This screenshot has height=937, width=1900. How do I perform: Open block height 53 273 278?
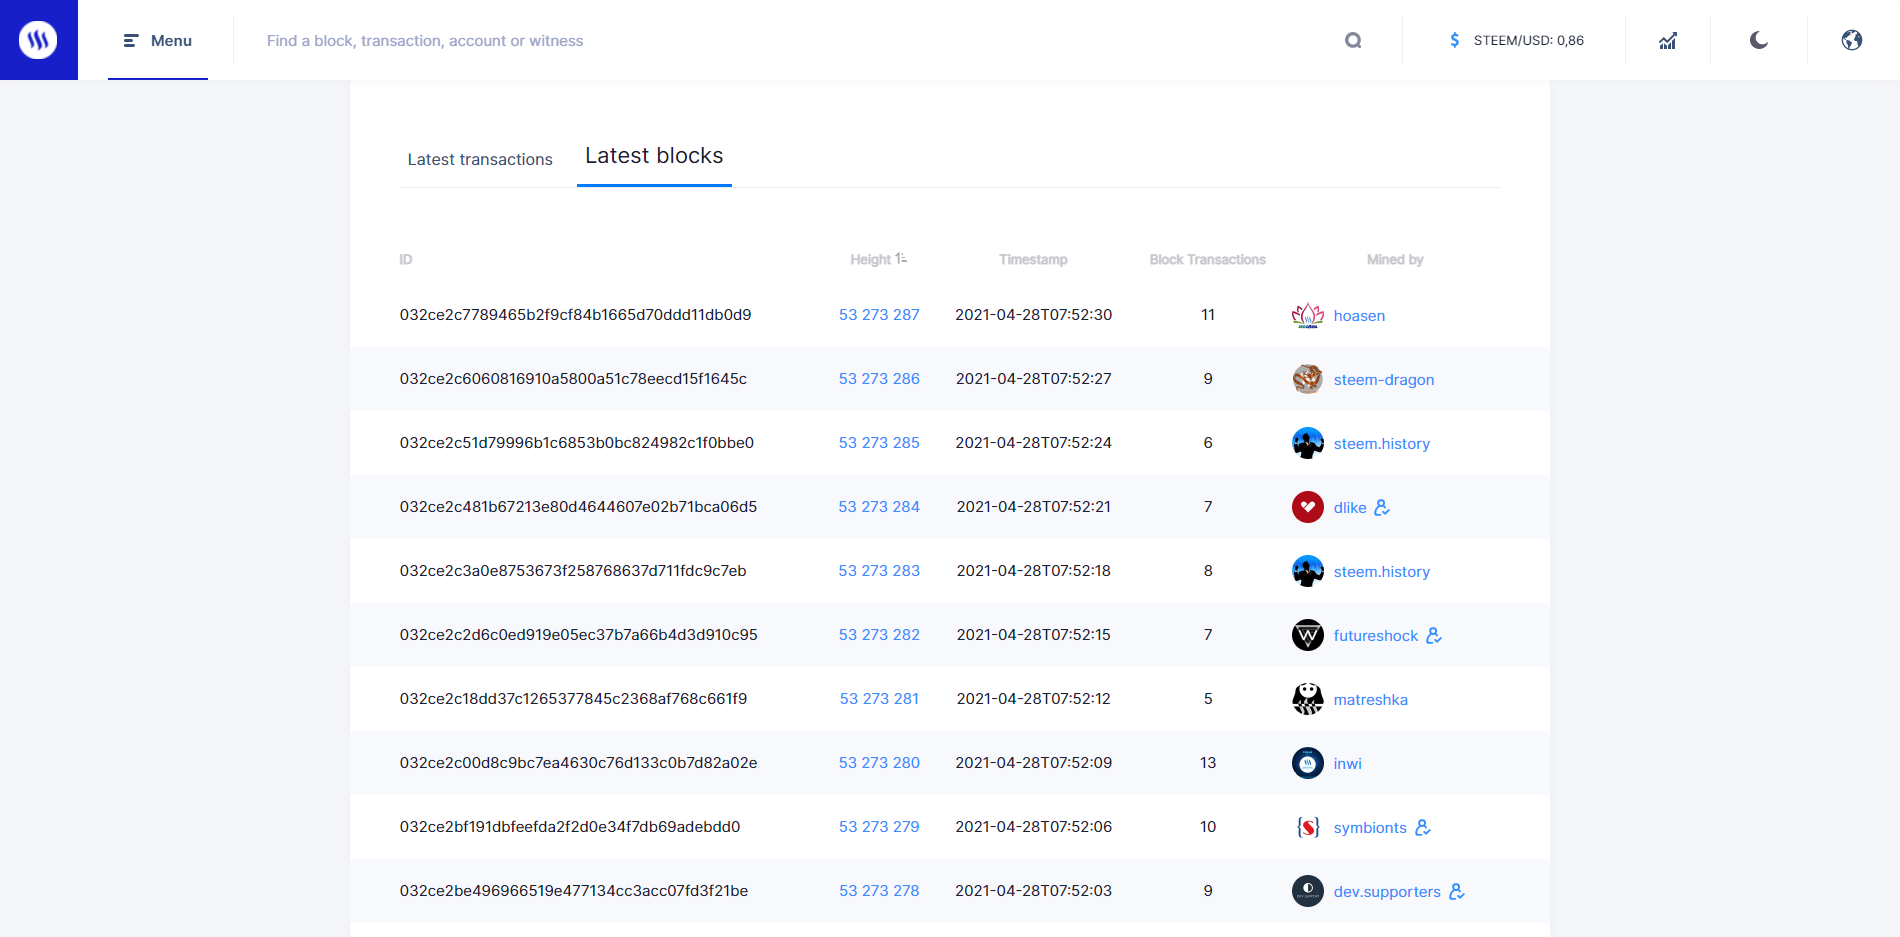(x=879, y=891)
